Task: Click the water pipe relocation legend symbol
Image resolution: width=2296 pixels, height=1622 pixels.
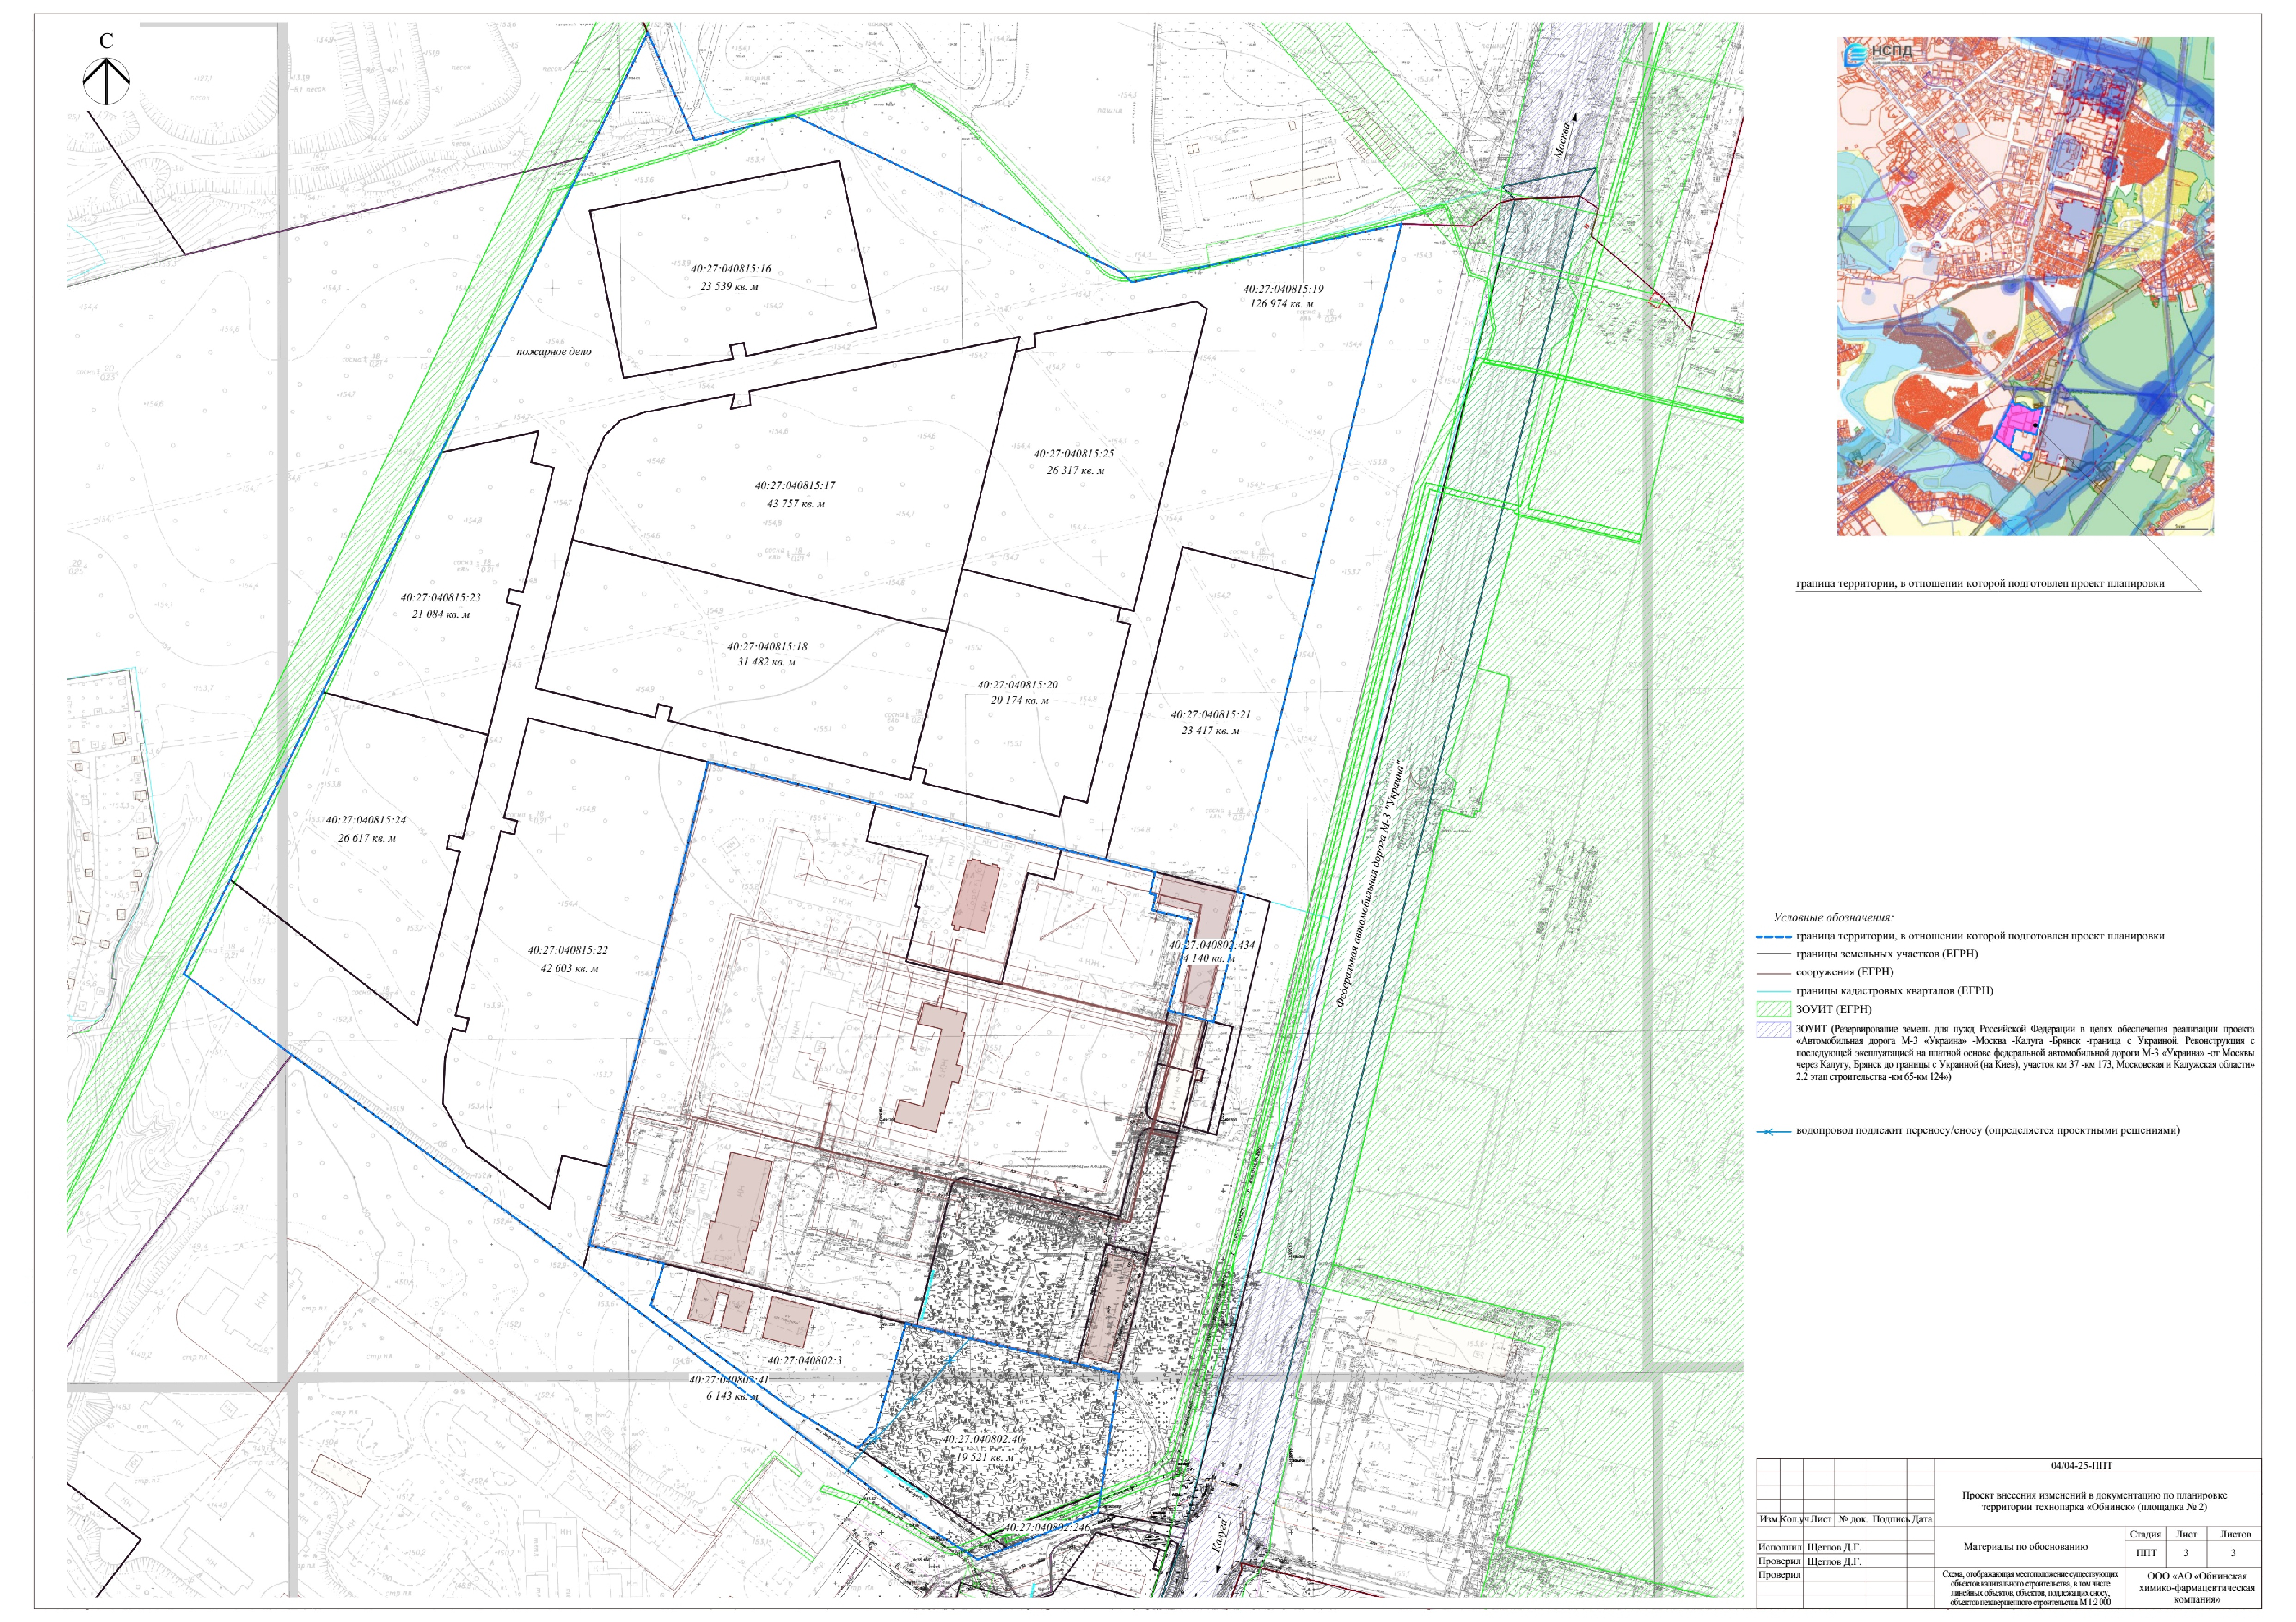Action: tap(1773, 1131)
